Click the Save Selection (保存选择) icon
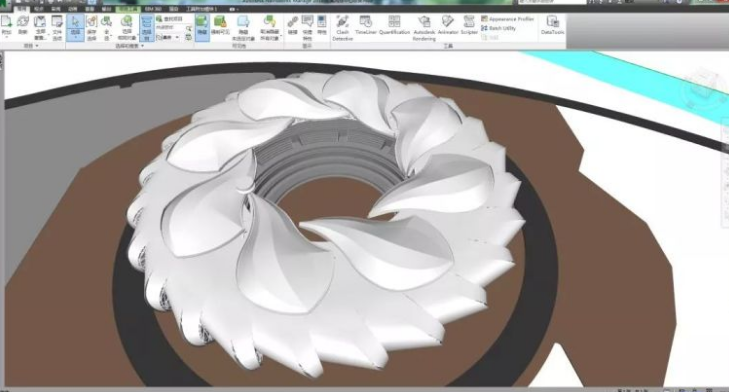 click(92, 22)
